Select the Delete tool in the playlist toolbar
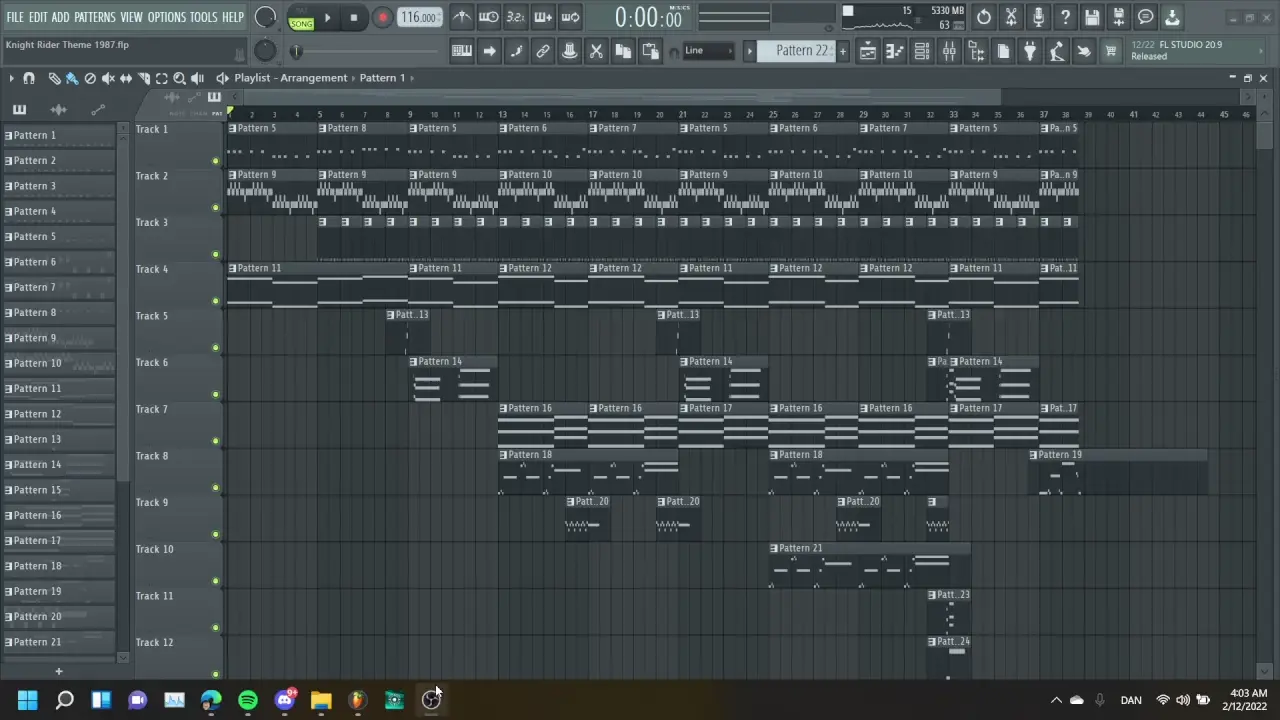The height and width of the screenshot is (720, 1280). tap(89, 78)
